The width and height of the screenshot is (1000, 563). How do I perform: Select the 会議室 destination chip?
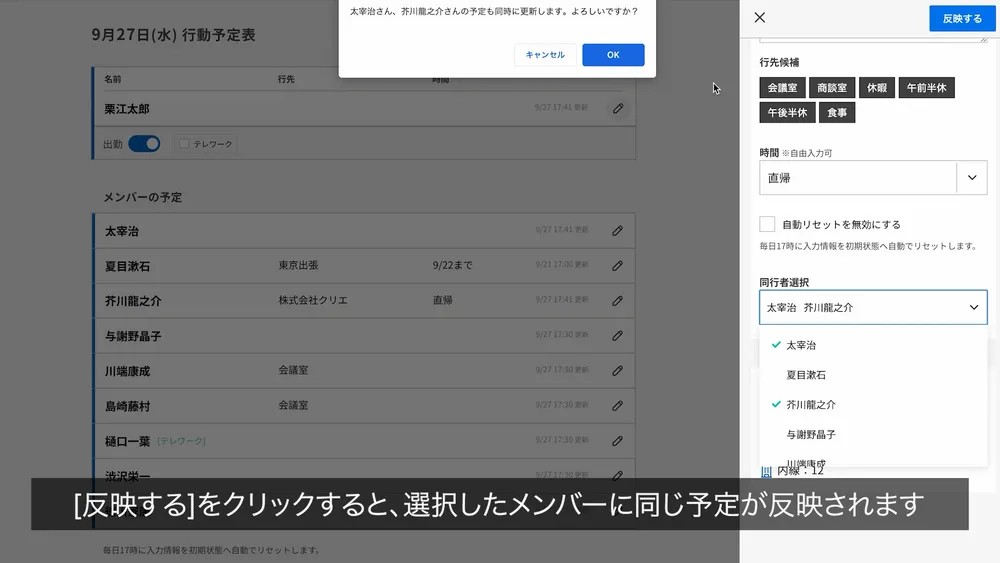(x=781, y=88)
